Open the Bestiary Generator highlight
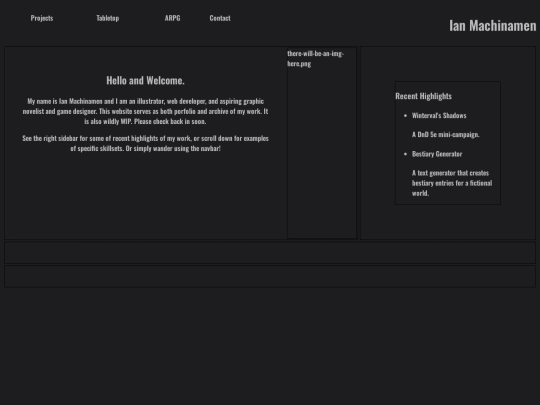The image size is (540, 405). [x=437, y=154]
